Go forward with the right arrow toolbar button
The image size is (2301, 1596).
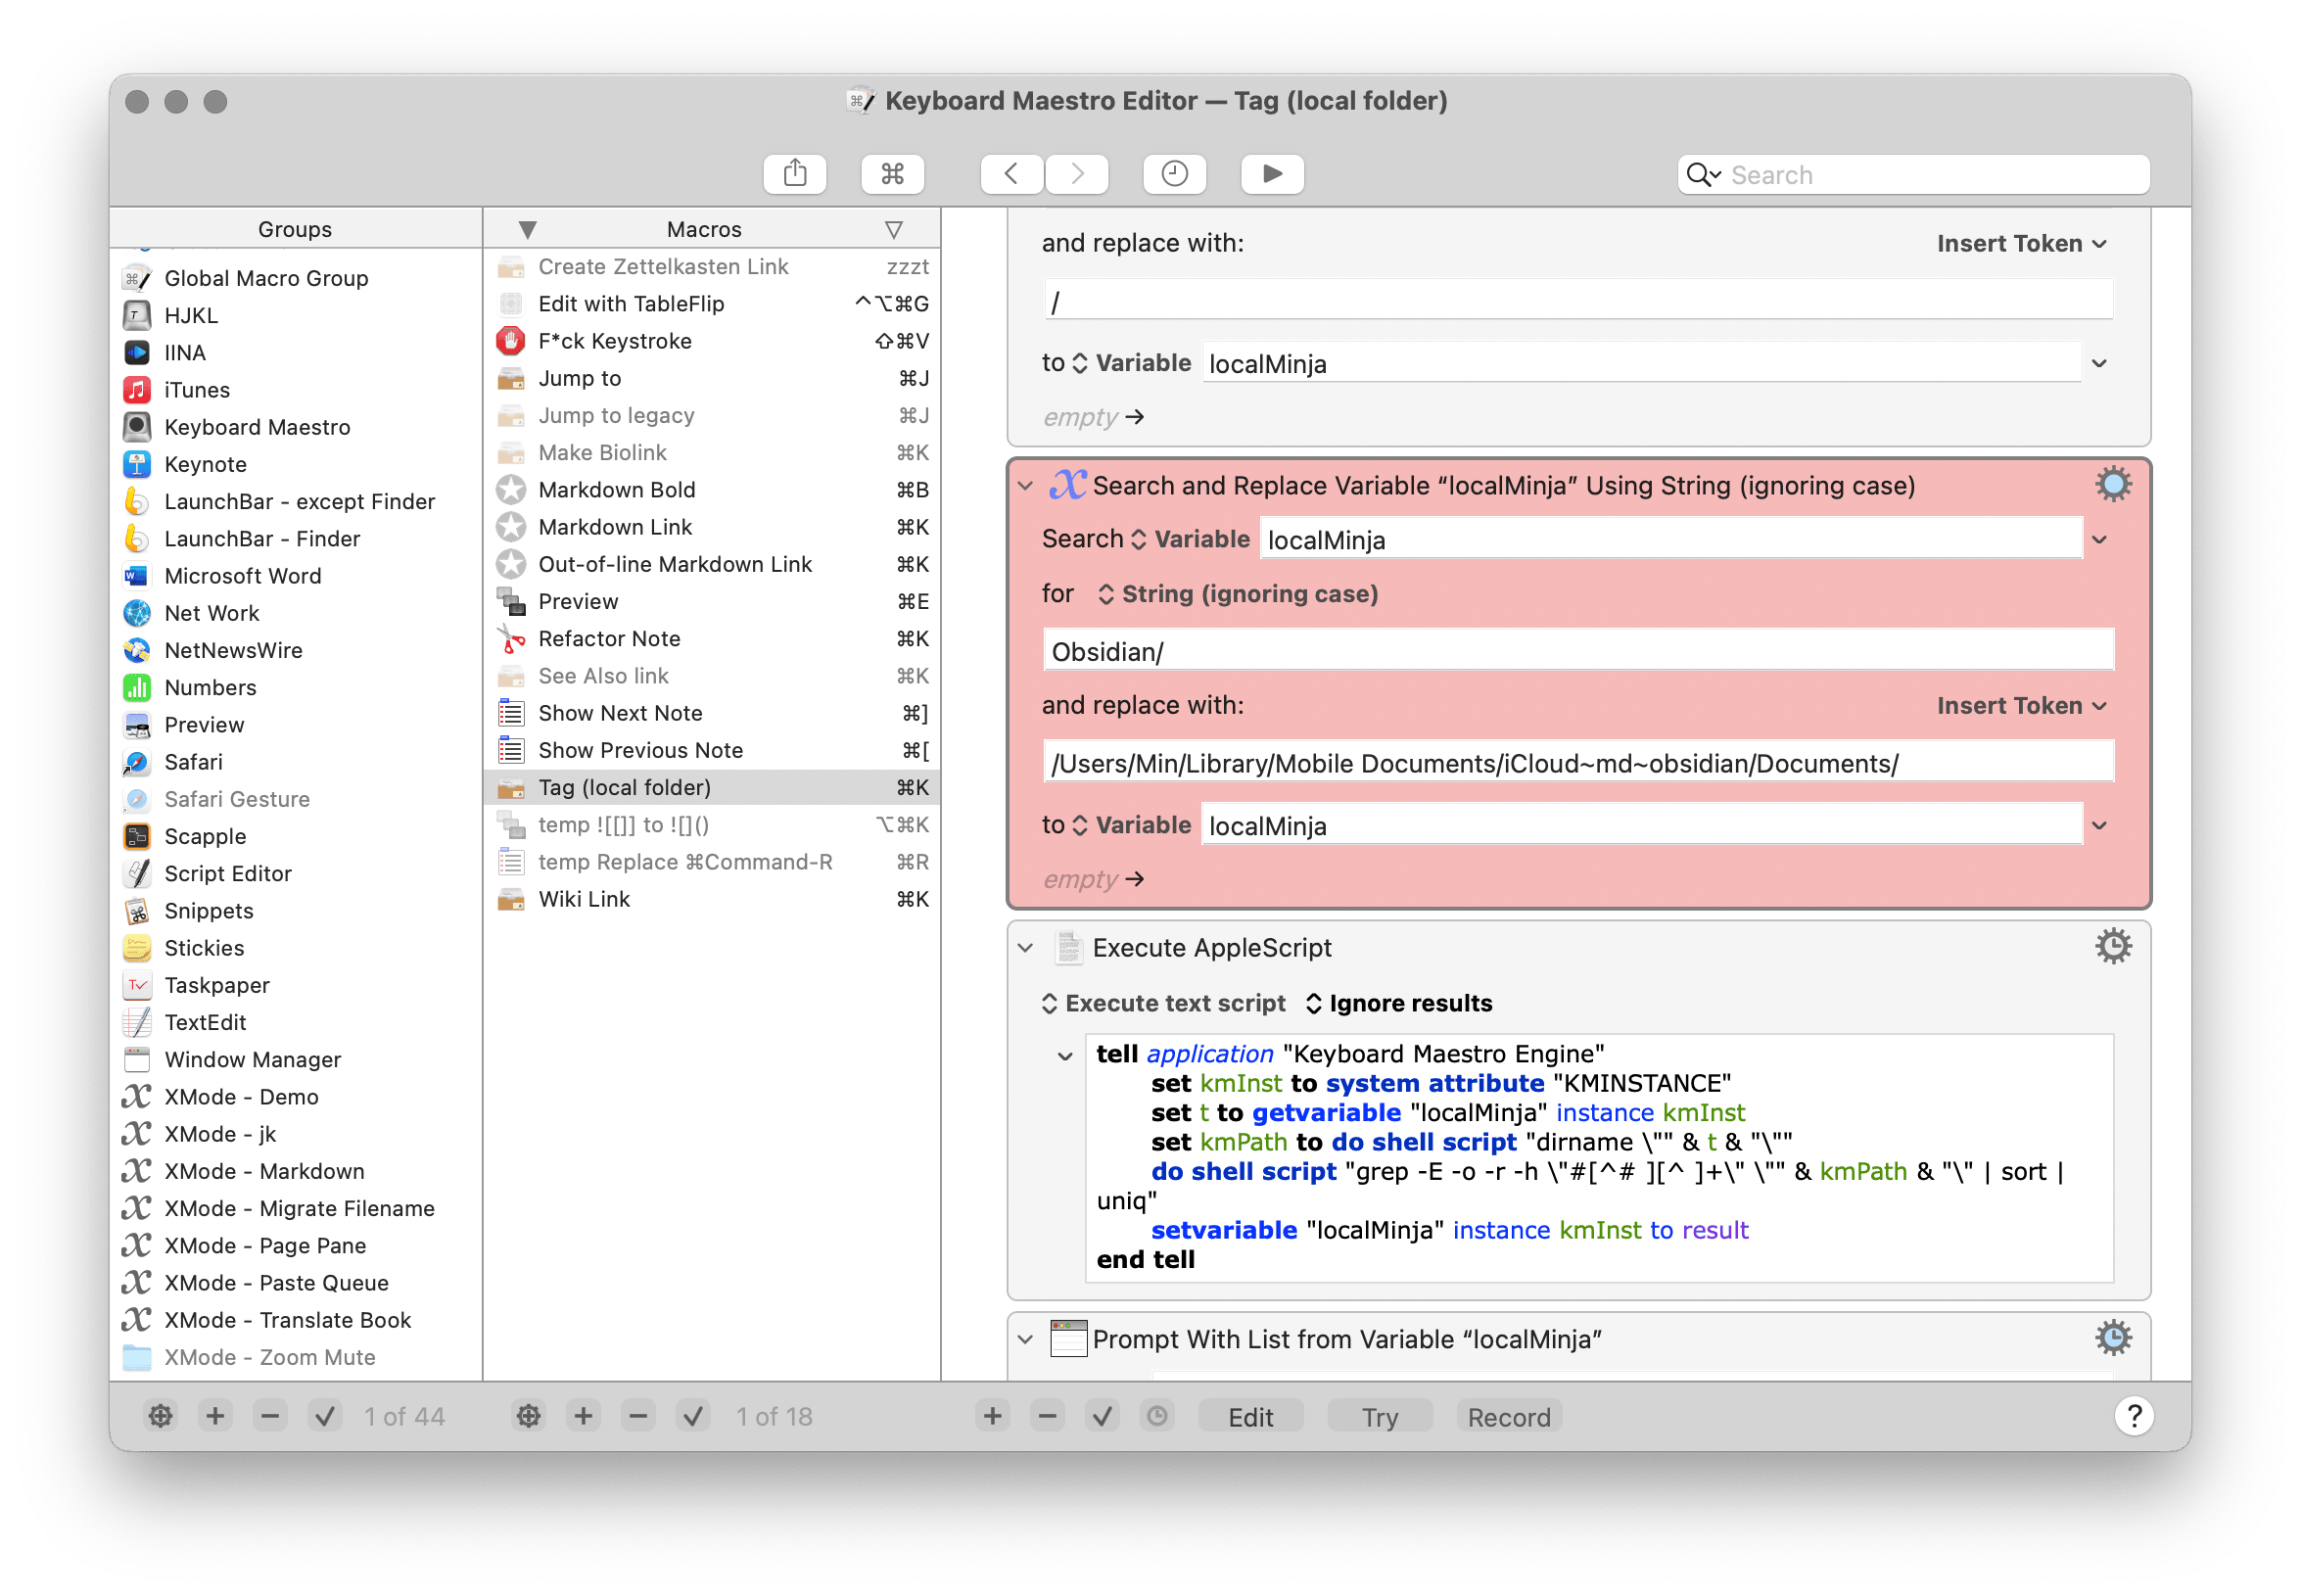pos(1076,174)
